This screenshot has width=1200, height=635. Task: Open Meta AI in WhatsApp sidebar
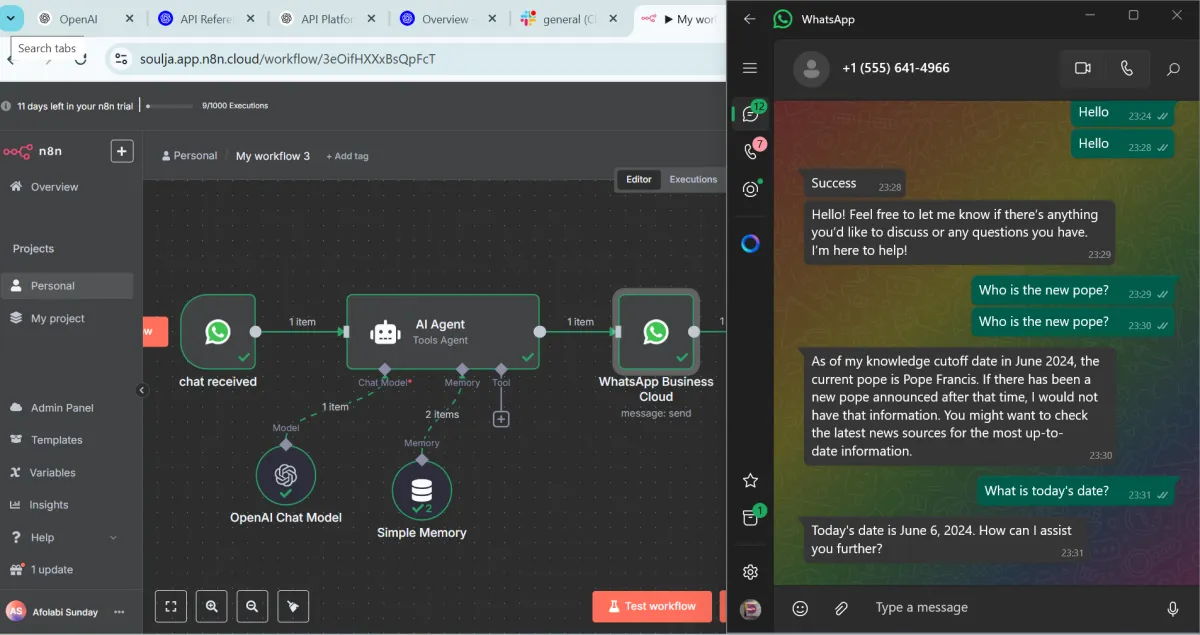(751, 243)
